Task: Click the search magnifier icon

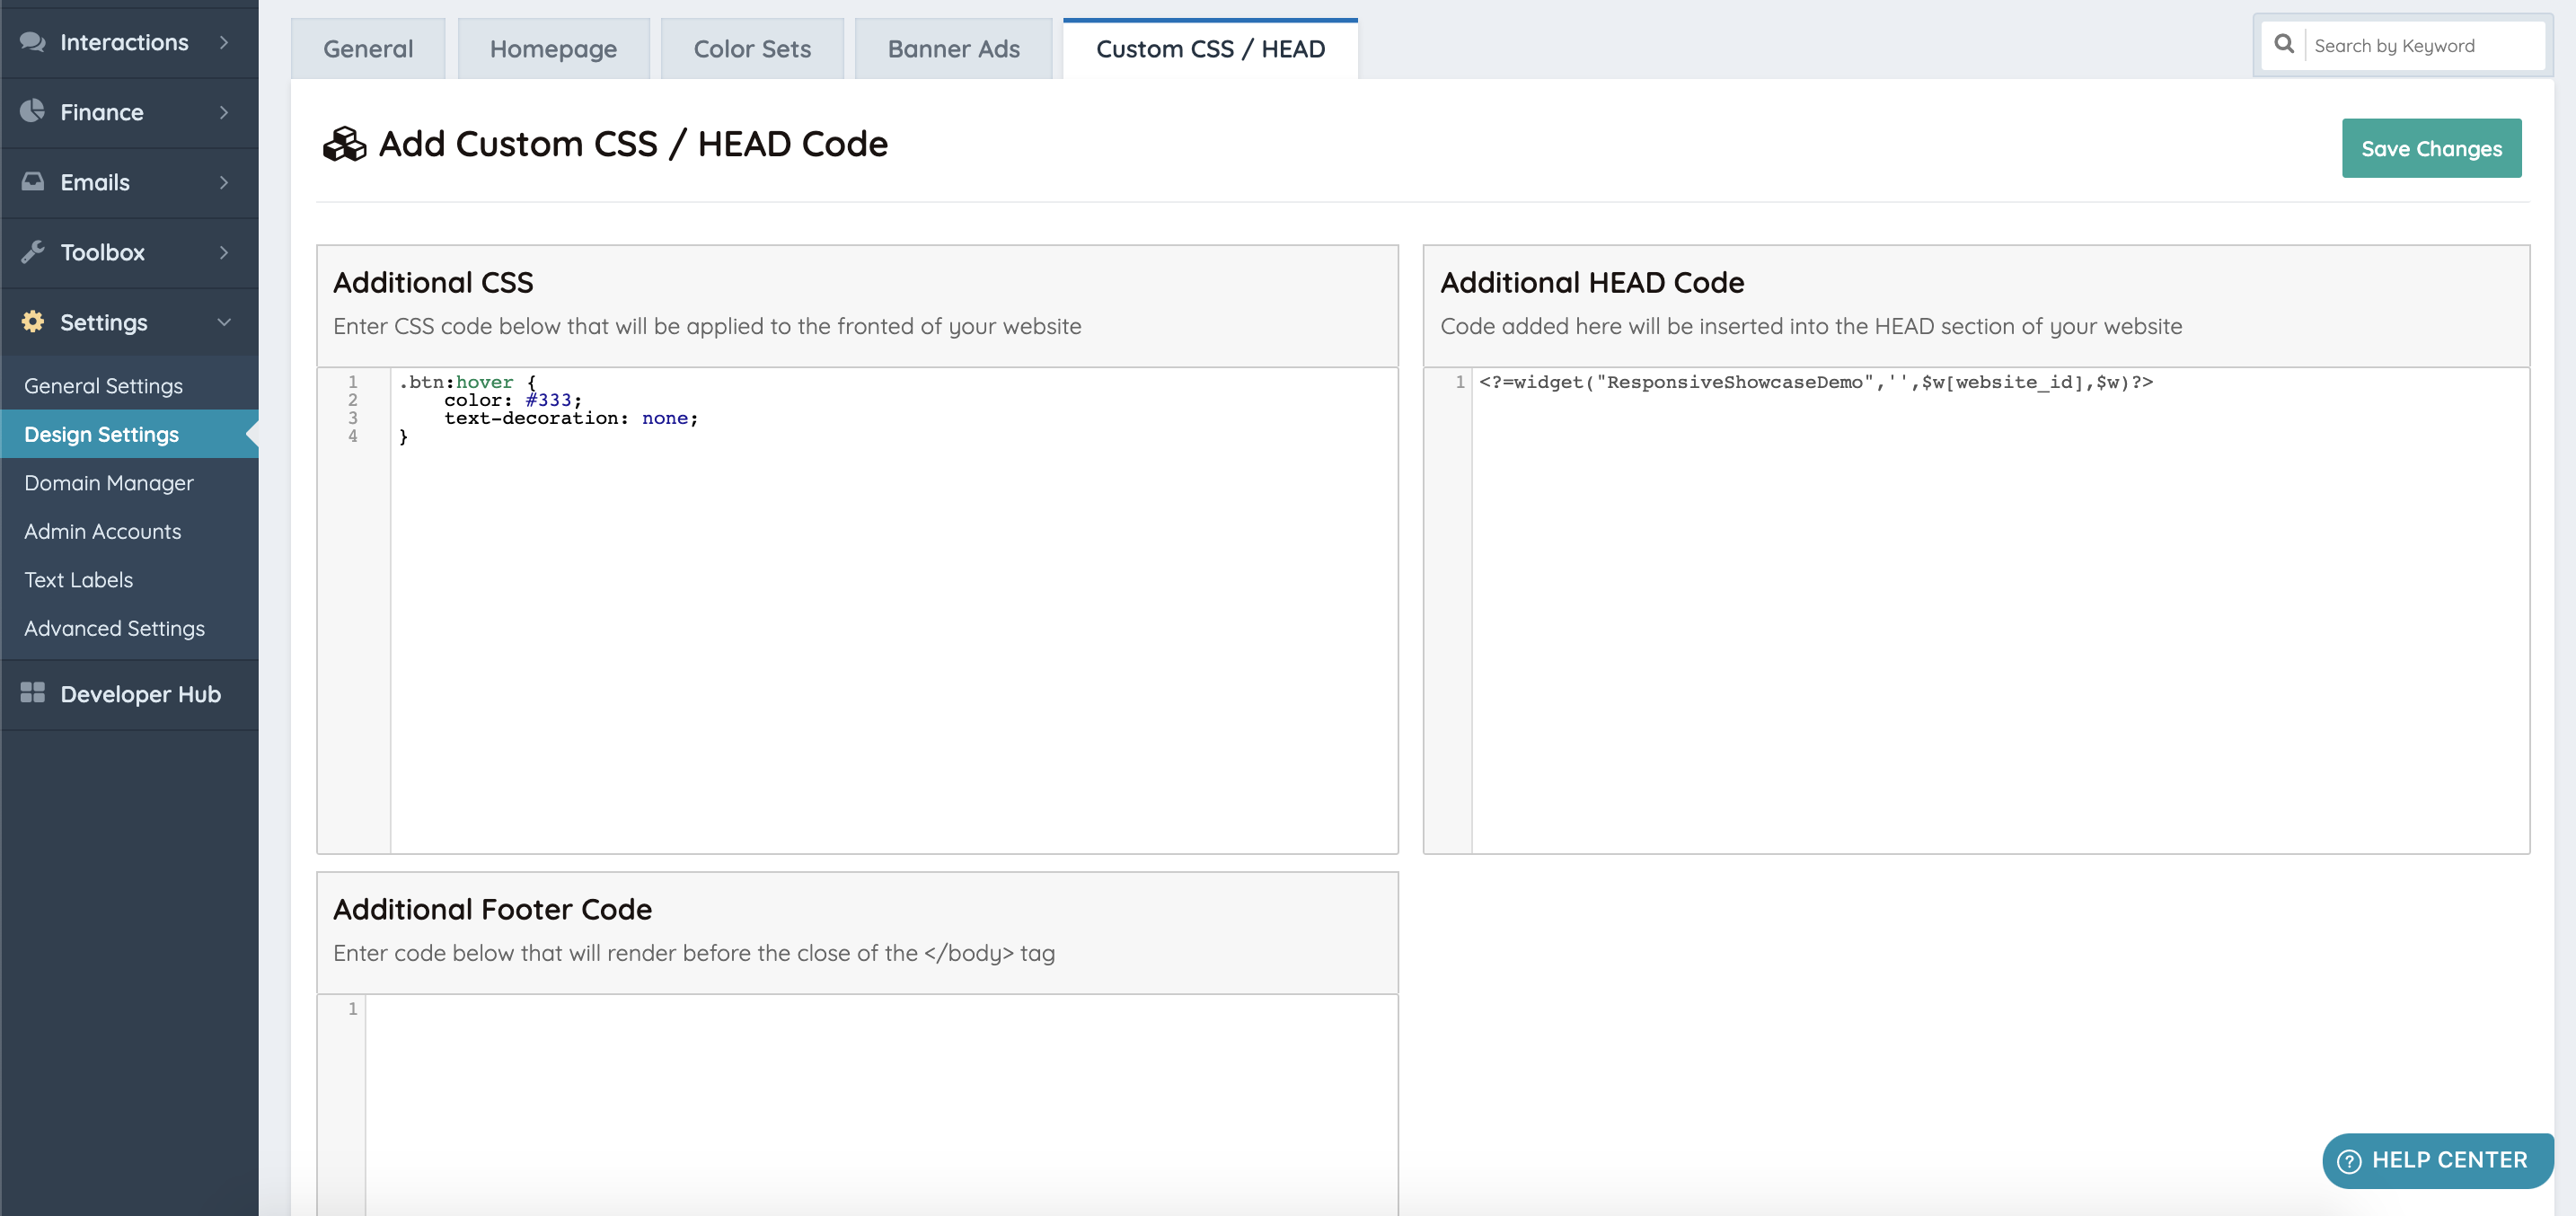Action: coord(2284,45)
